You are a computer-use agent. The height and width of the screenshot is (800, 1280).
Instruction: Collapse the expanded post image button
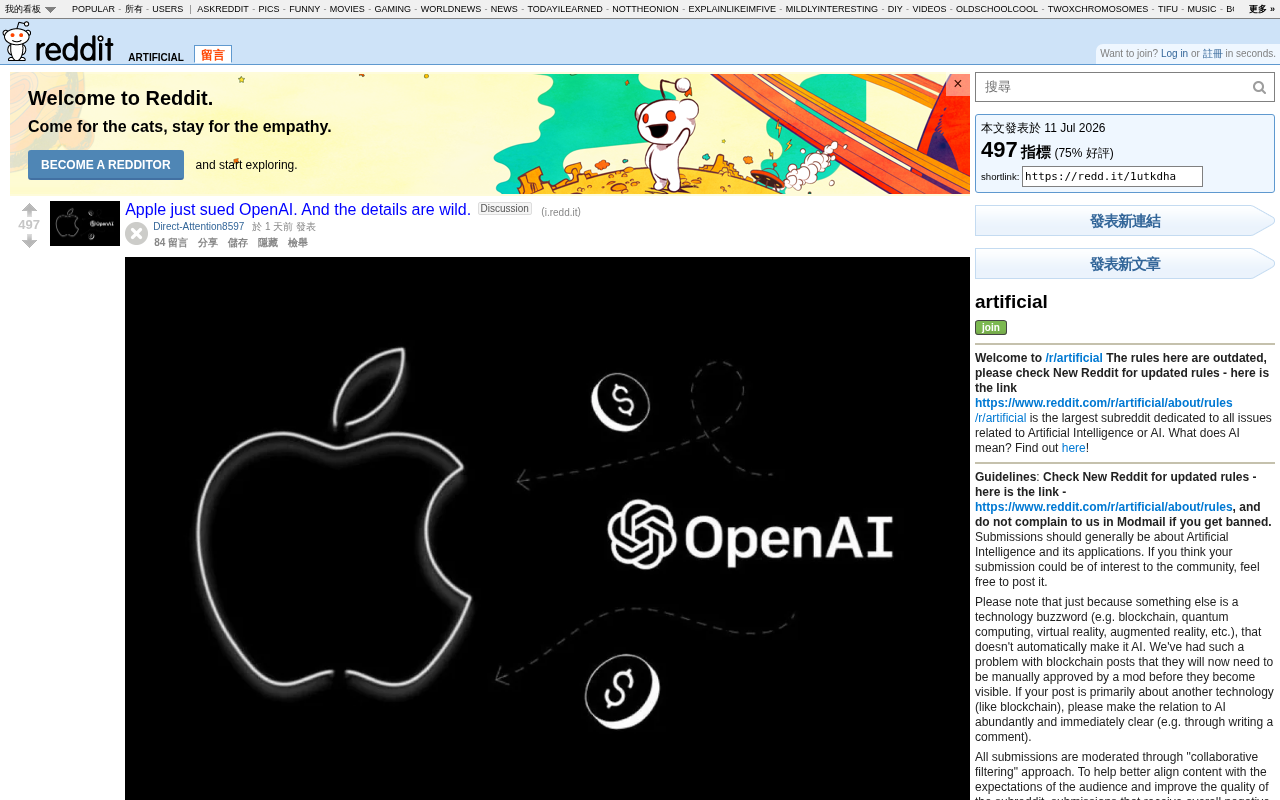click(x=137, y=233)
